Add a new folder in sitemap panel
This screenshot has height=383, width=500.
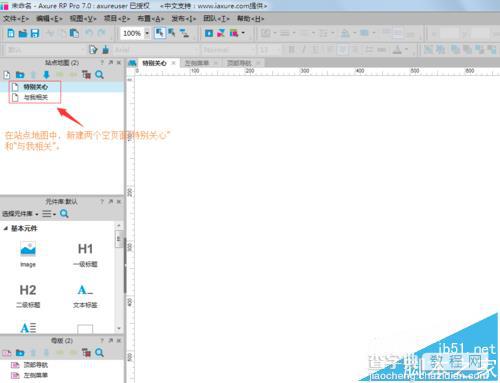click(20, 75)
